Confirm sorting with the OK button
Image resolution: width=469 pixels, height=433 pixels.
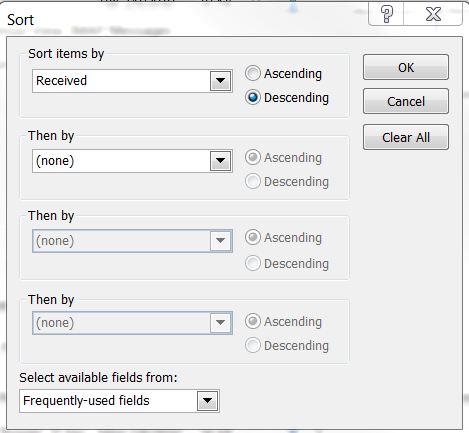point(406,67)
